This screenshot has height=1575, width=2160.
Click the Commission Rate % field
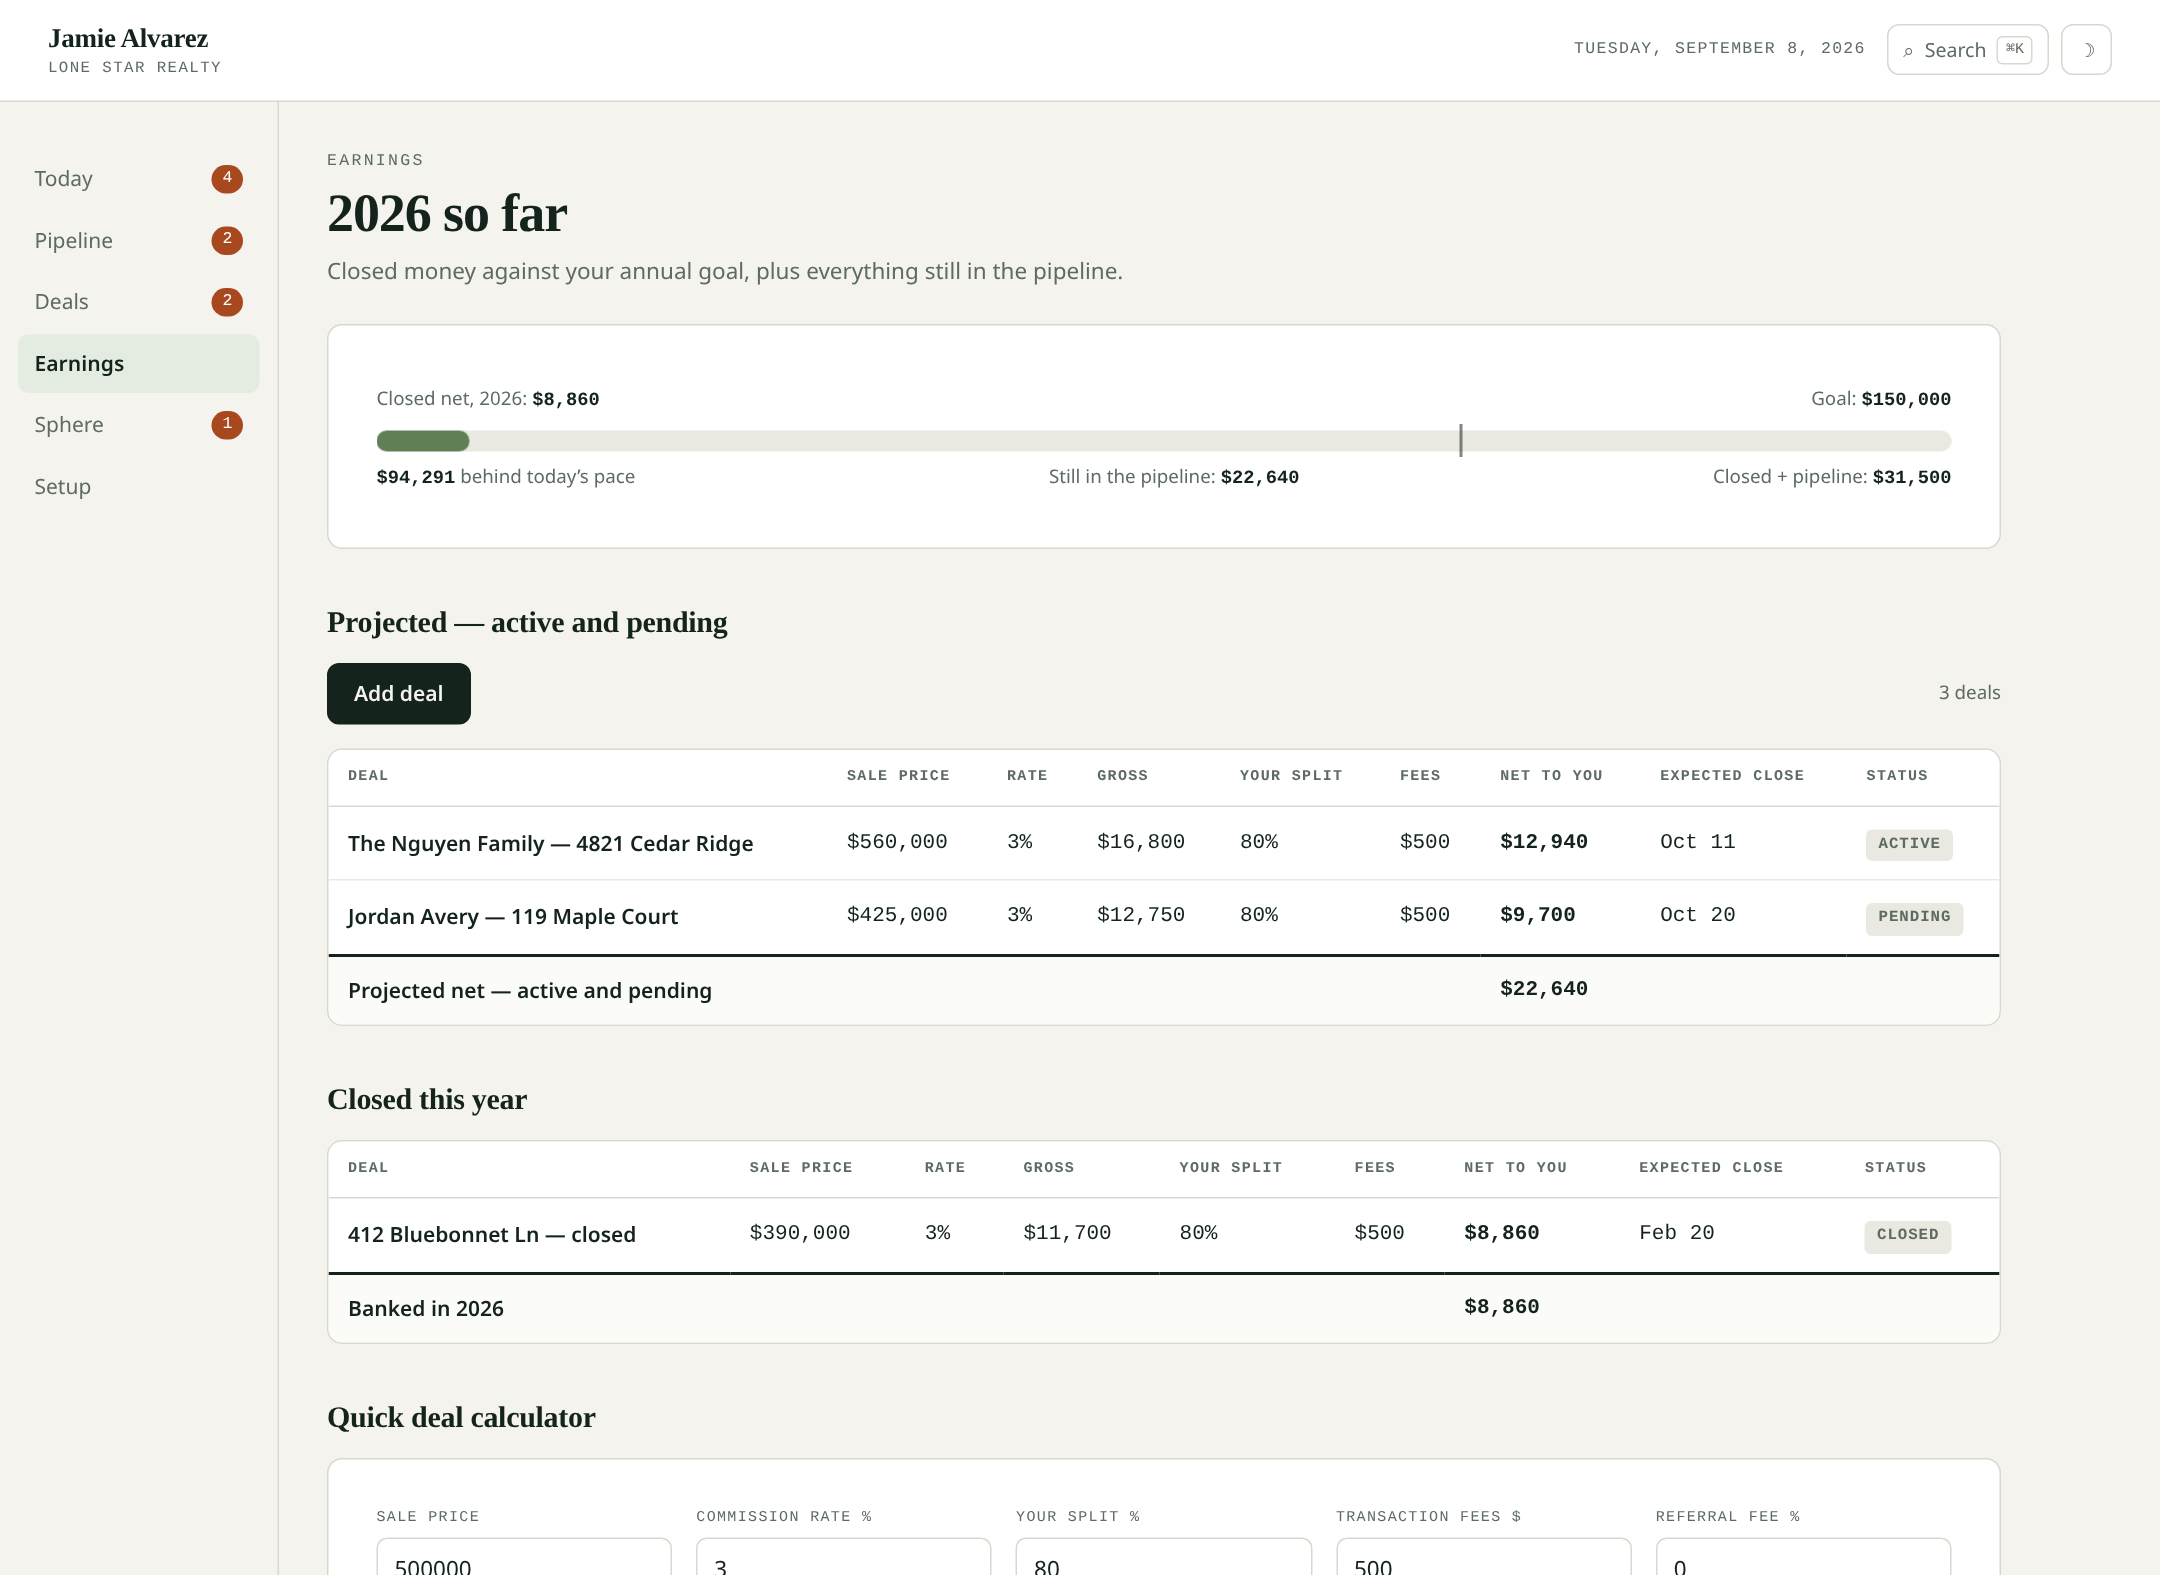click(844, 1557)
